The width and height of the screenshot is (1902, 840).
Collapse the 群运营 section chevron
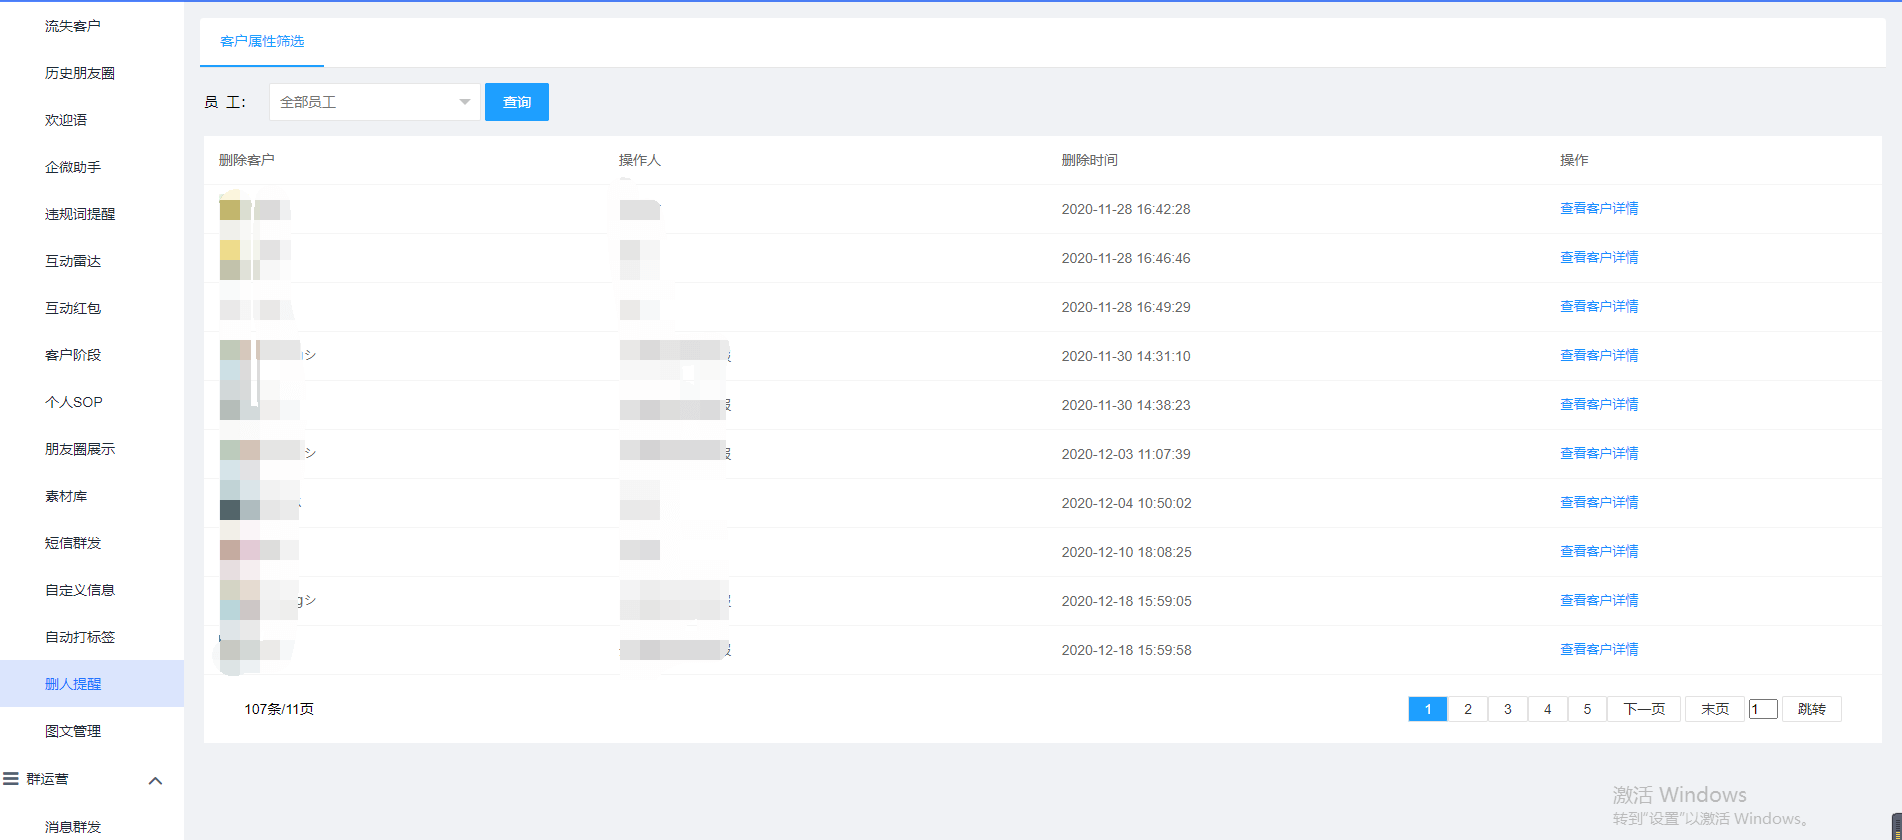click(155, 780)
